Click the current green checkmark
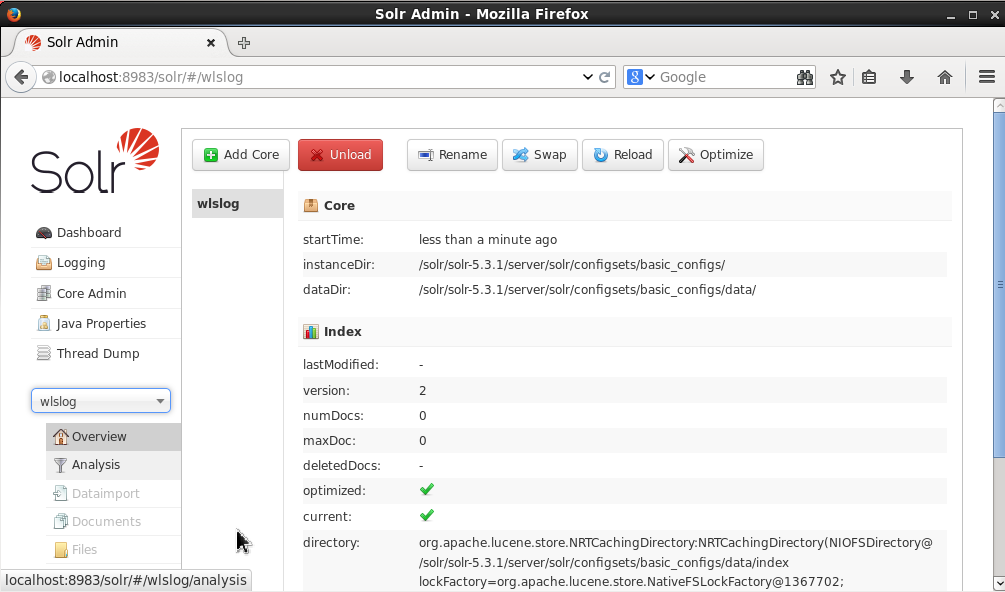Viewport: 1005px width, 592px height. [x=427, y=515]
